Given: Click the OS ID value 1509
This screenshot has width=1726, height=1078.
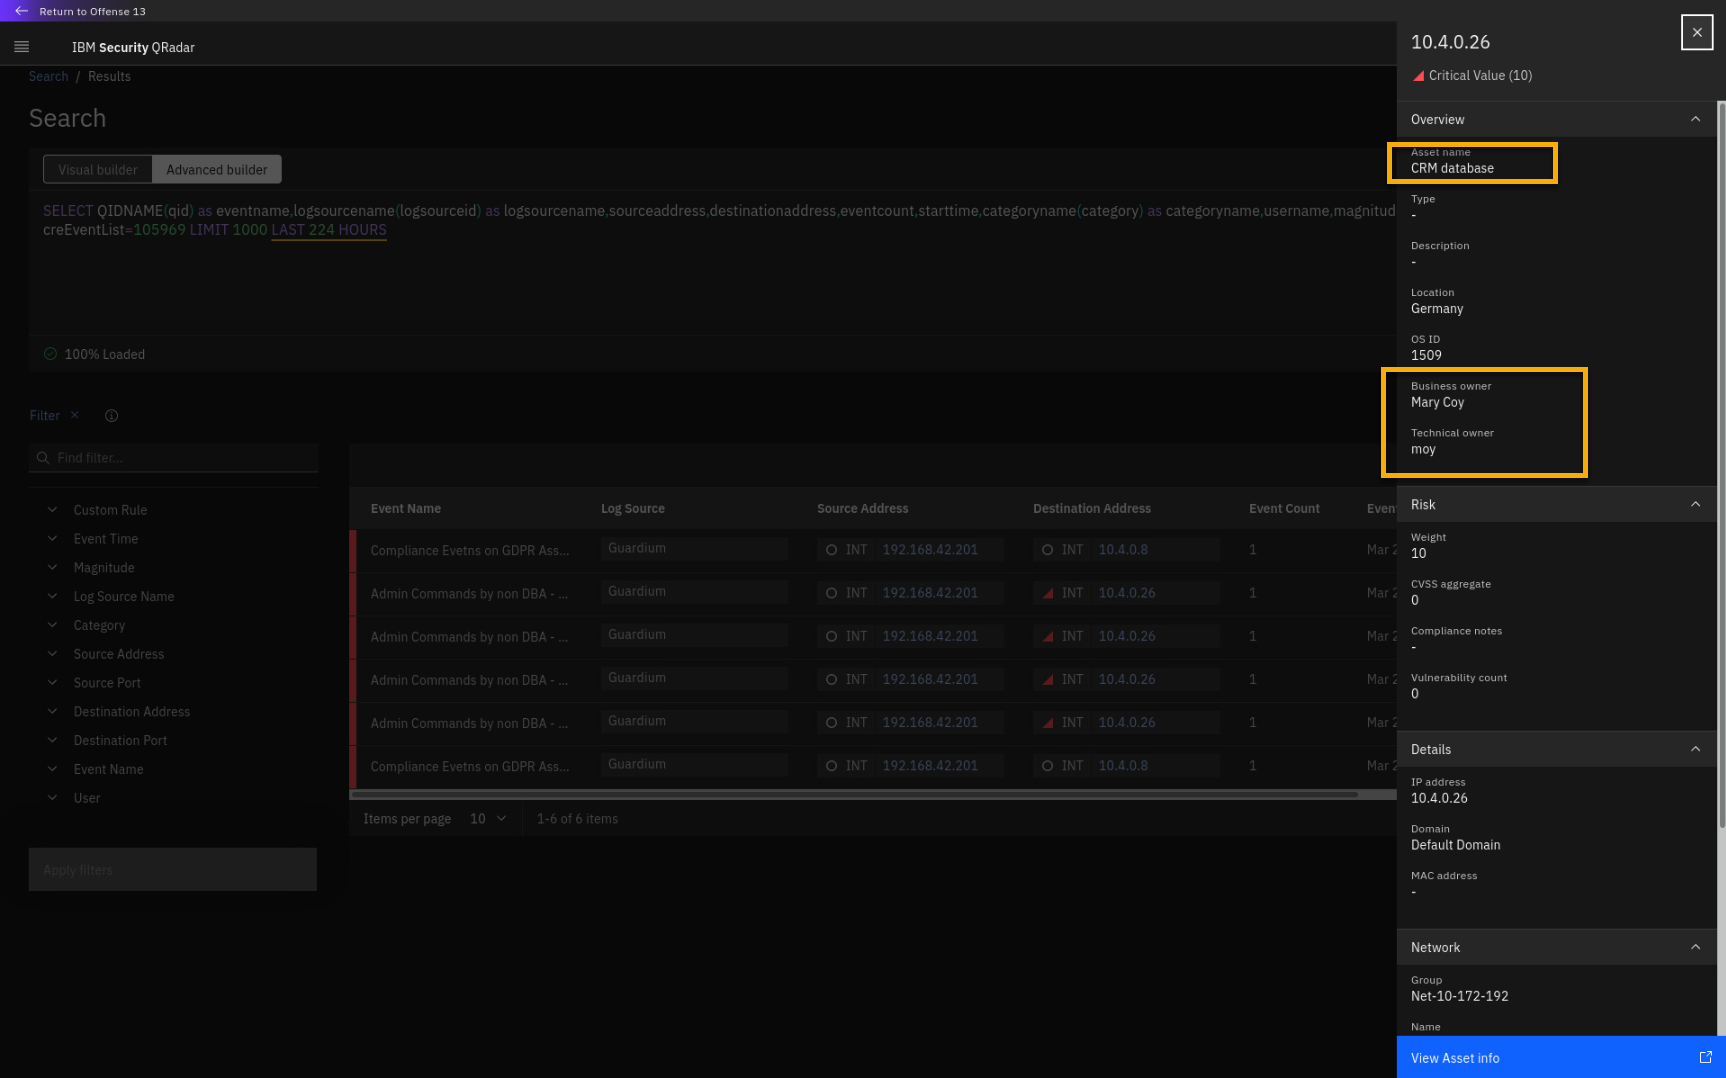Looking at the screenshot, I should [1426, 356].
